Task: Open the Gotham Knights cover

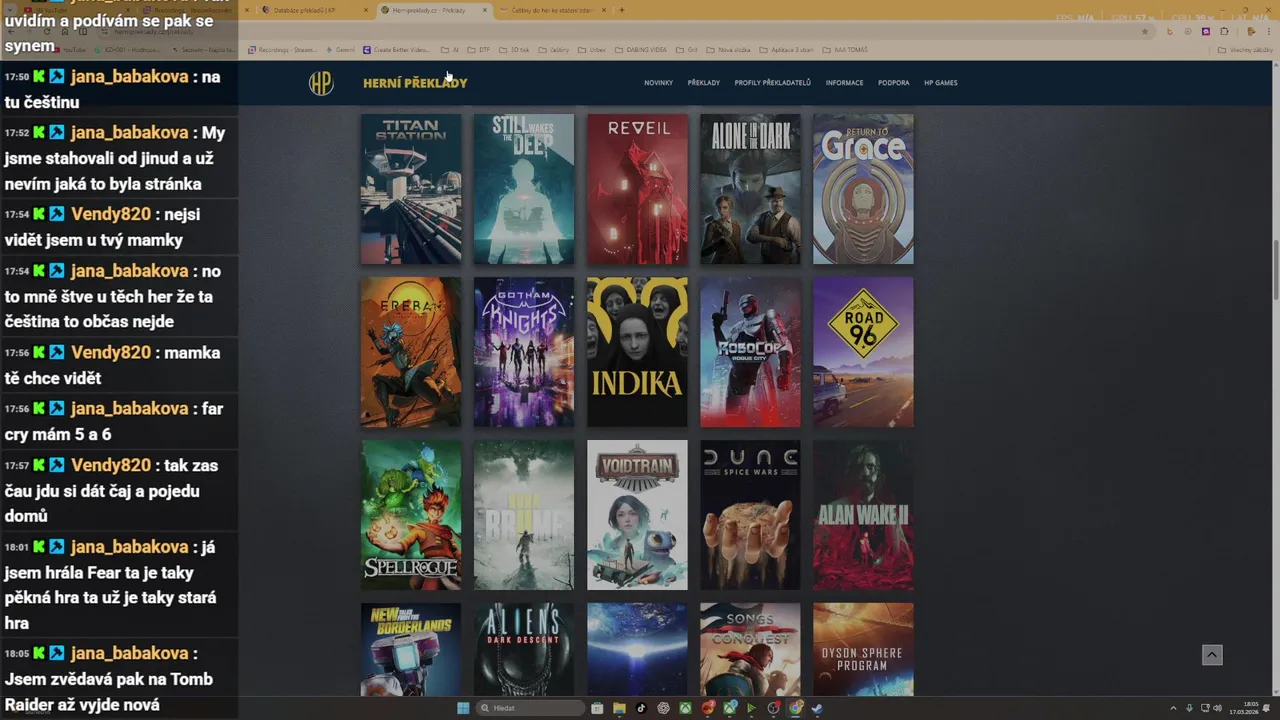Action: [524, 352]
